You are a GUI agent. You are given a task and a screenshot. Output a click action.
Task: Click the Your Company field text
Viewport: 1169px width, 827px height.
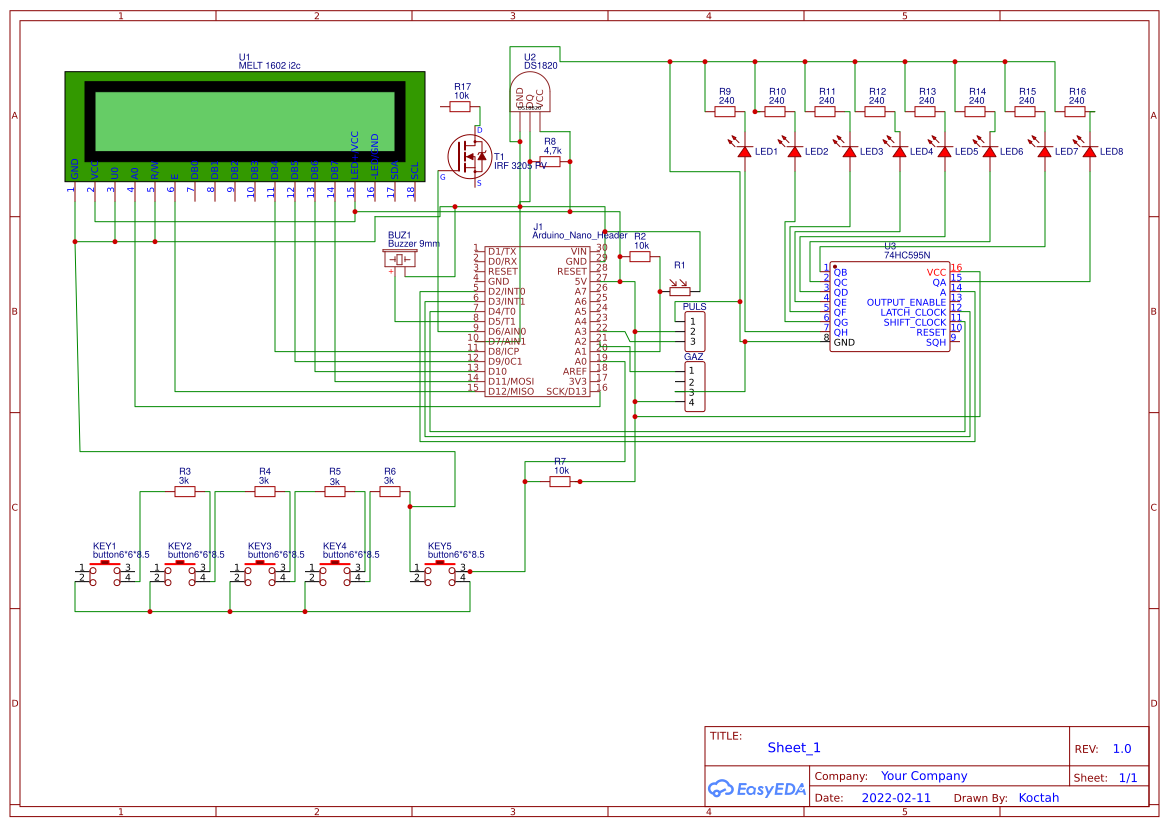click(924, 776)
